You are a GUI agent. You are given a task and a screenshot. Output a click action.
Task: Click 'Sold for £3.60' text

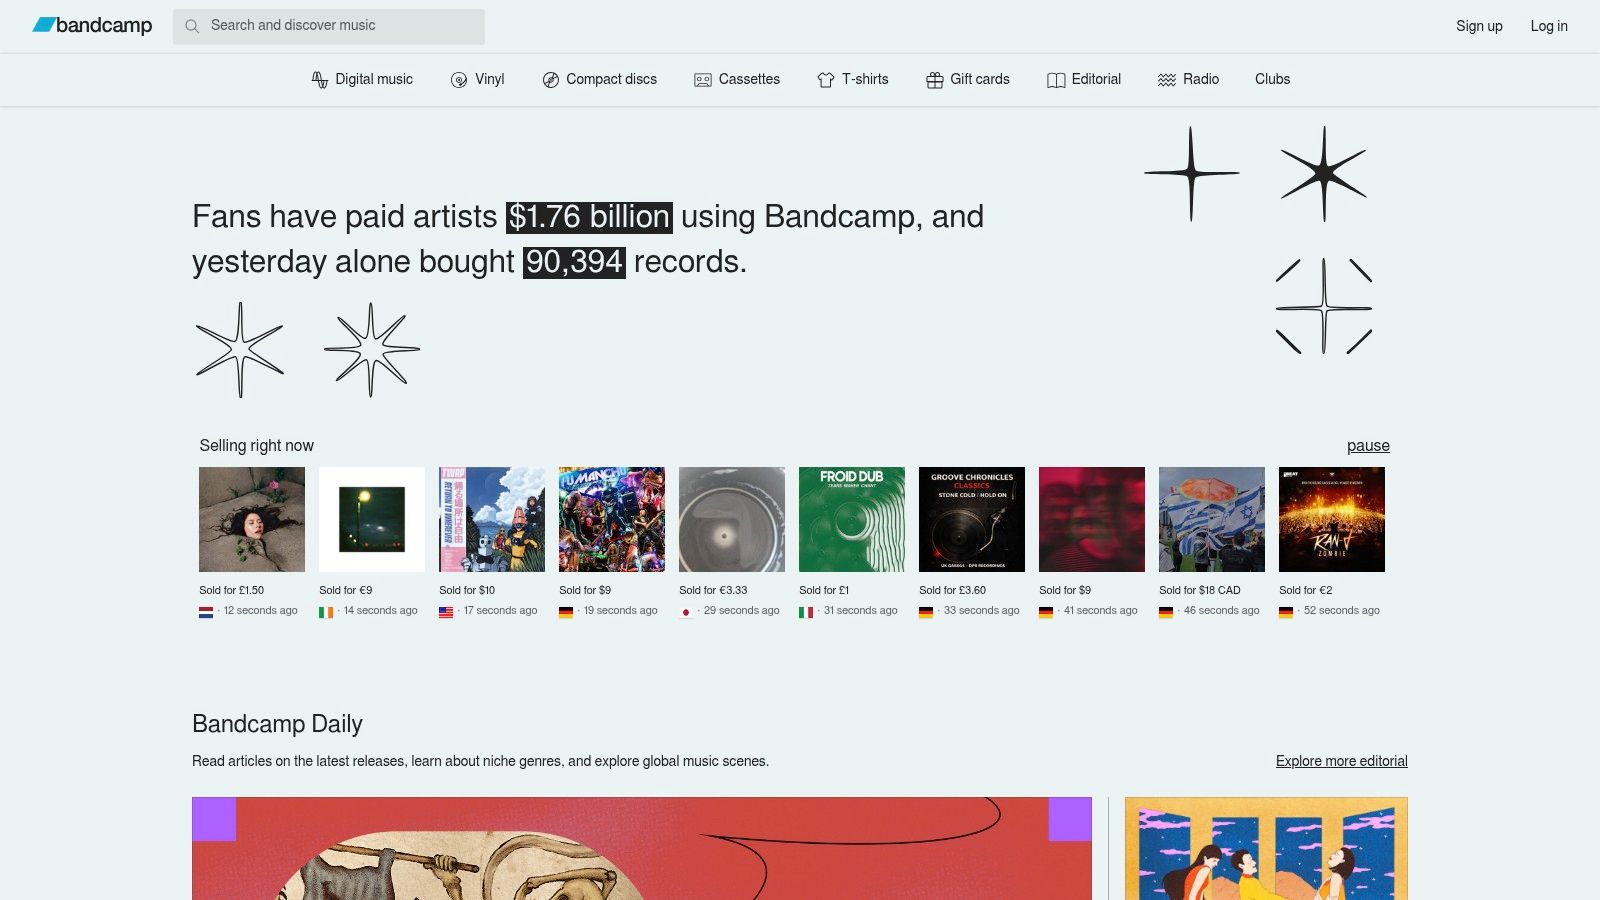point(952,590)
